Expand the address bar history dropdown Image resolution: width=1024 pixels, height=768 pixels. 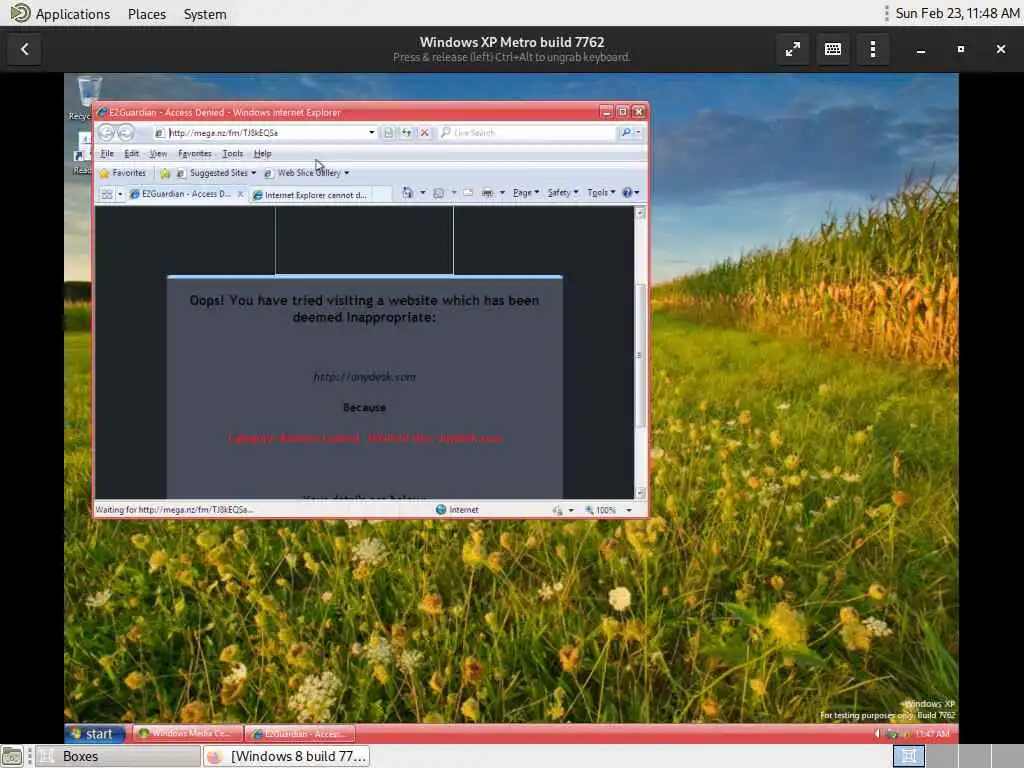372,133
